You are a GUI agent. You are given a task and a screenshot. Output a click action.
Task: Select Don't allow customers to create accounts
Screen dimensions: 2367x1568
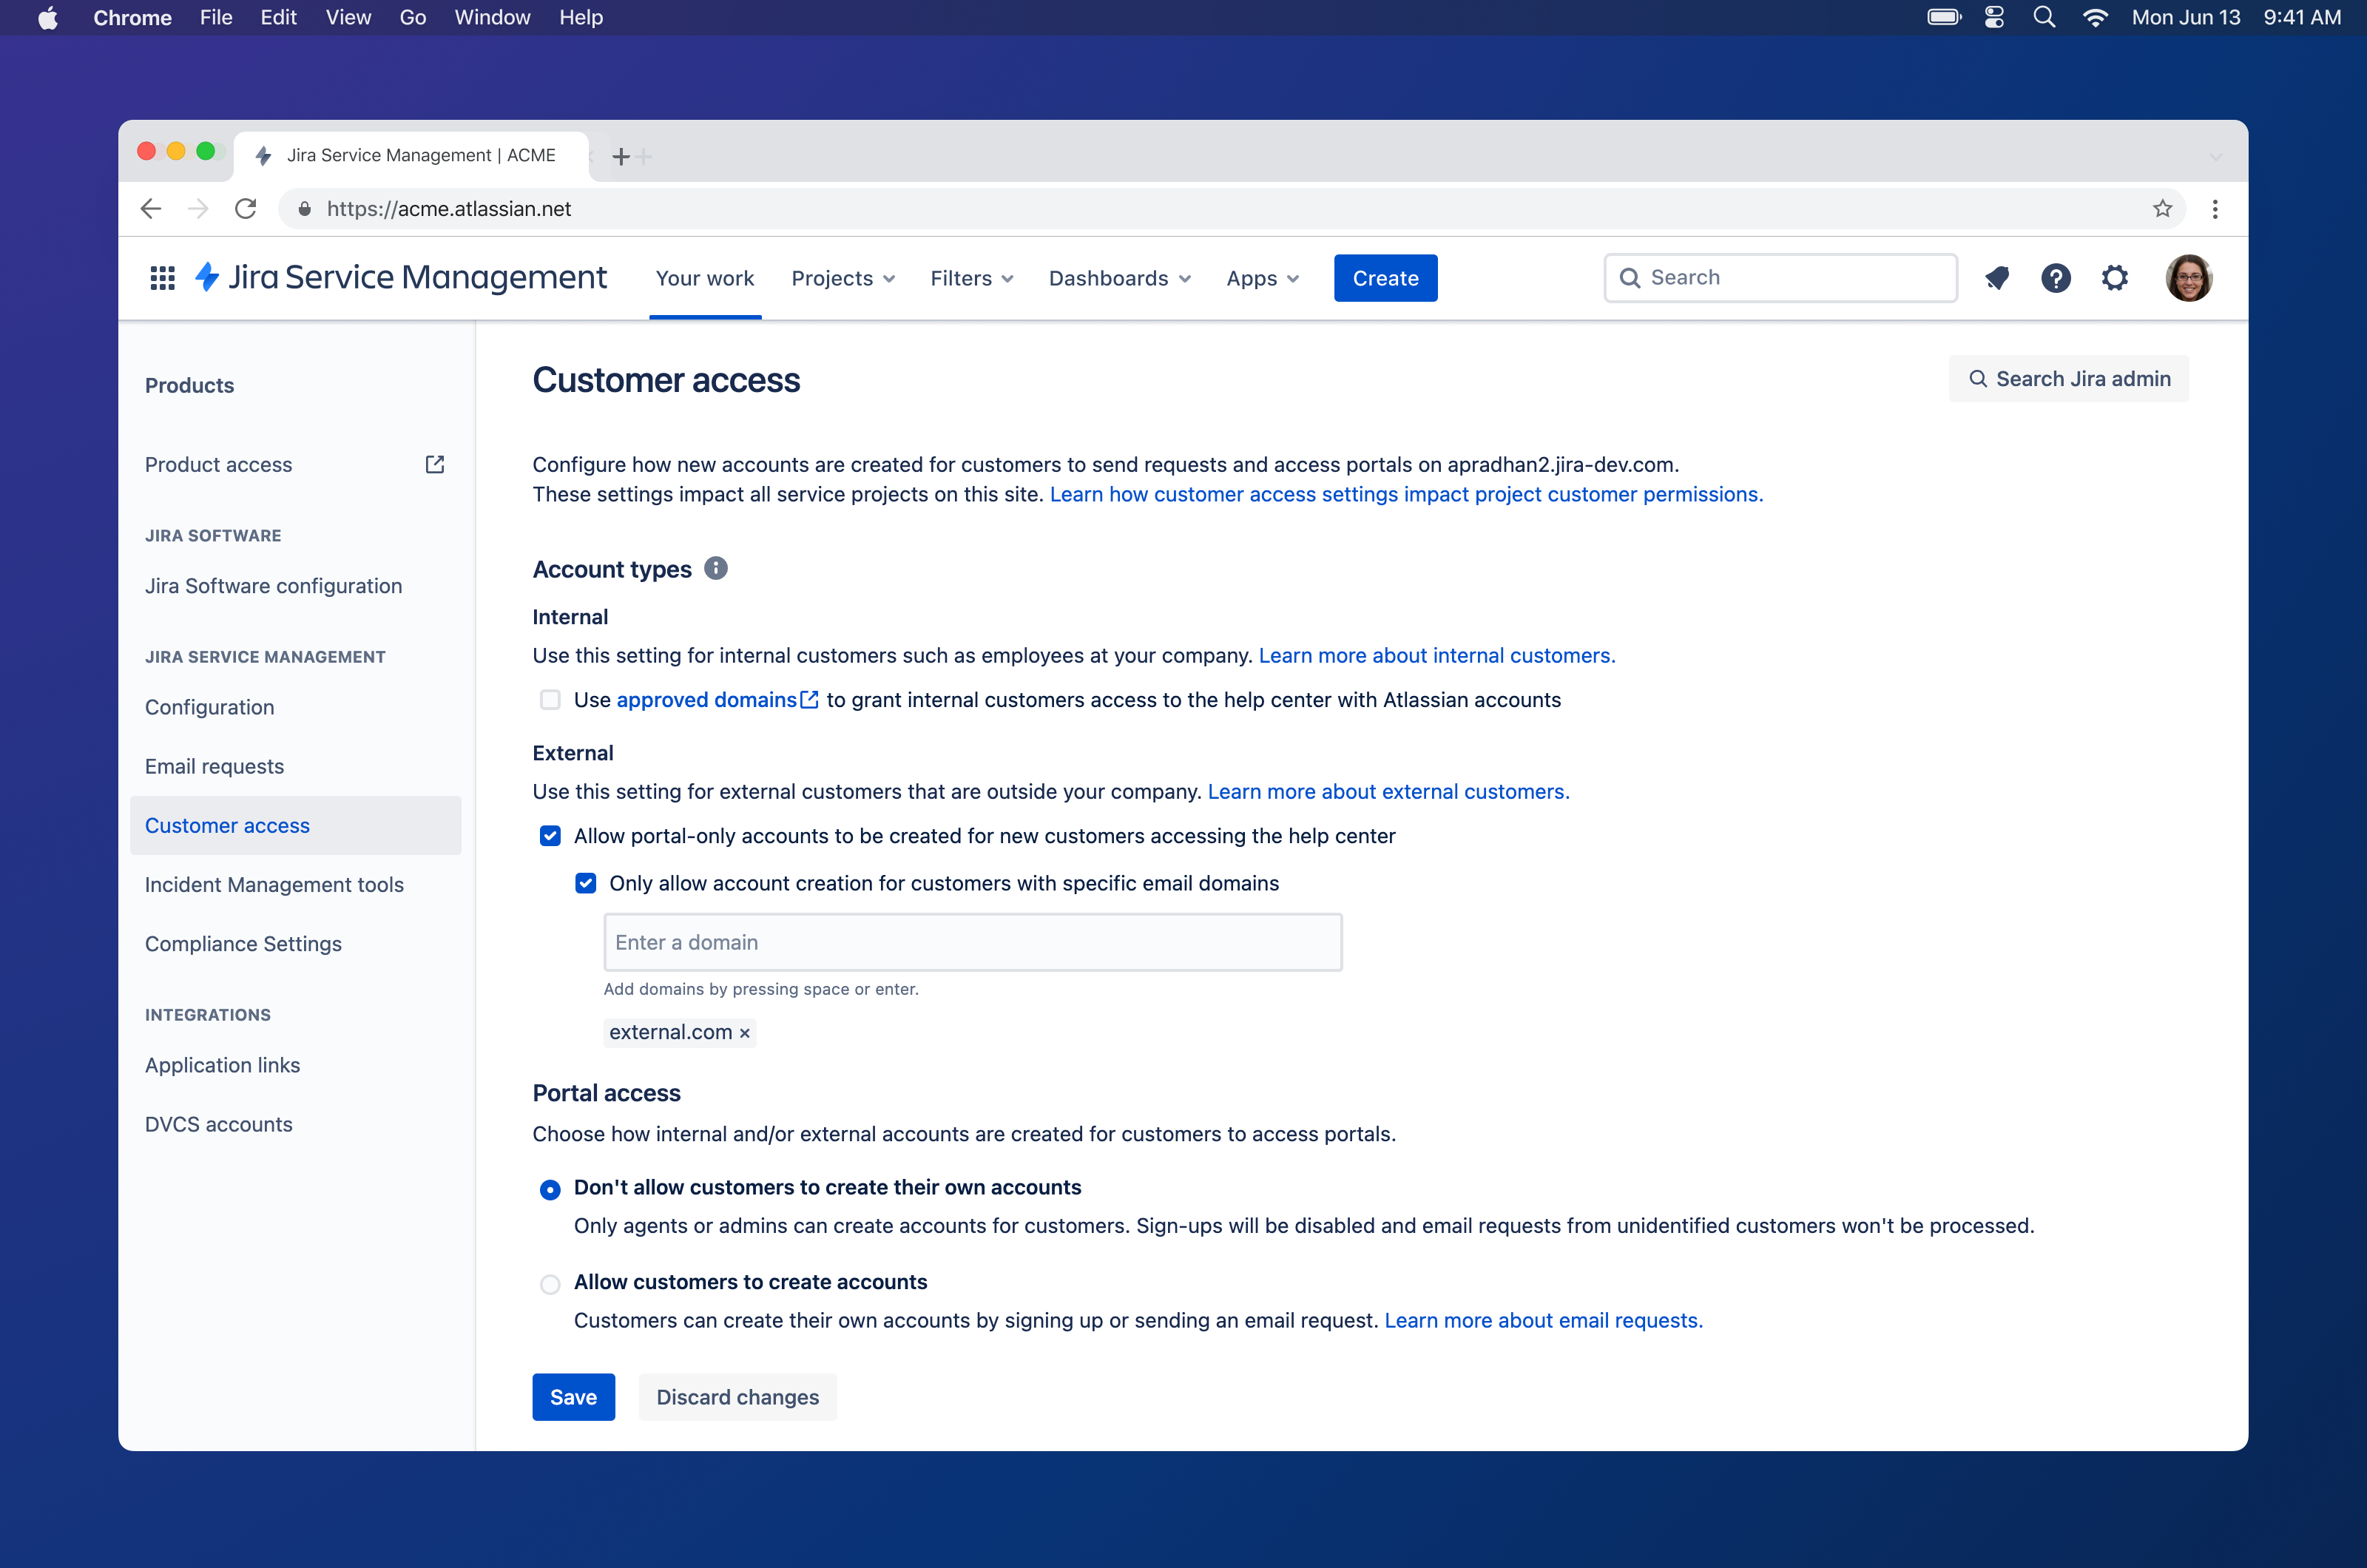tap(550, 1189)
